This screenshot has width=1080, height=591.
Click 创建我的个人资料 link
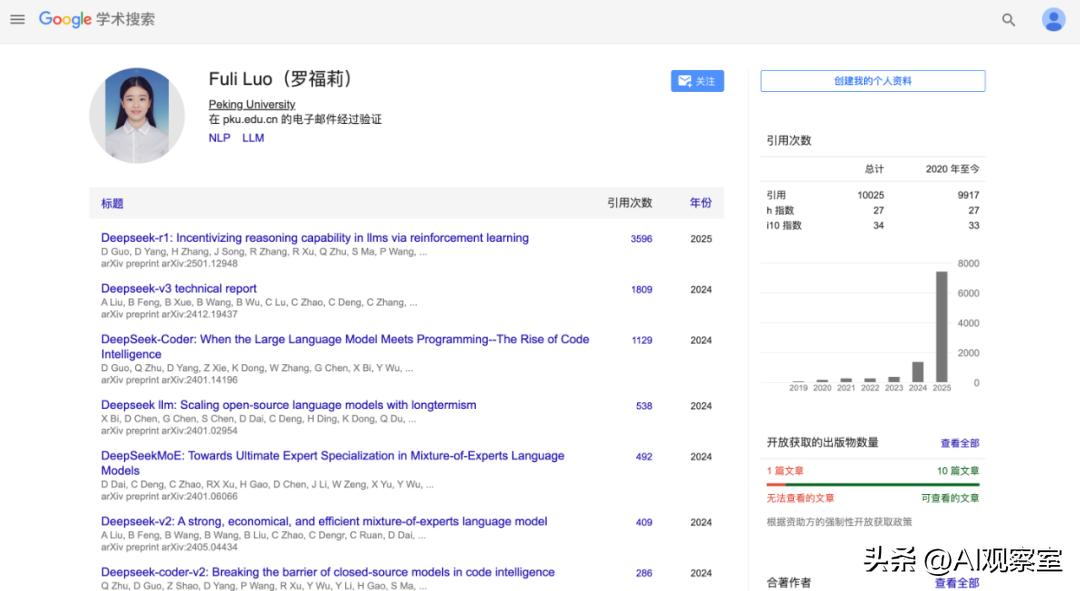tap(871, 80)
